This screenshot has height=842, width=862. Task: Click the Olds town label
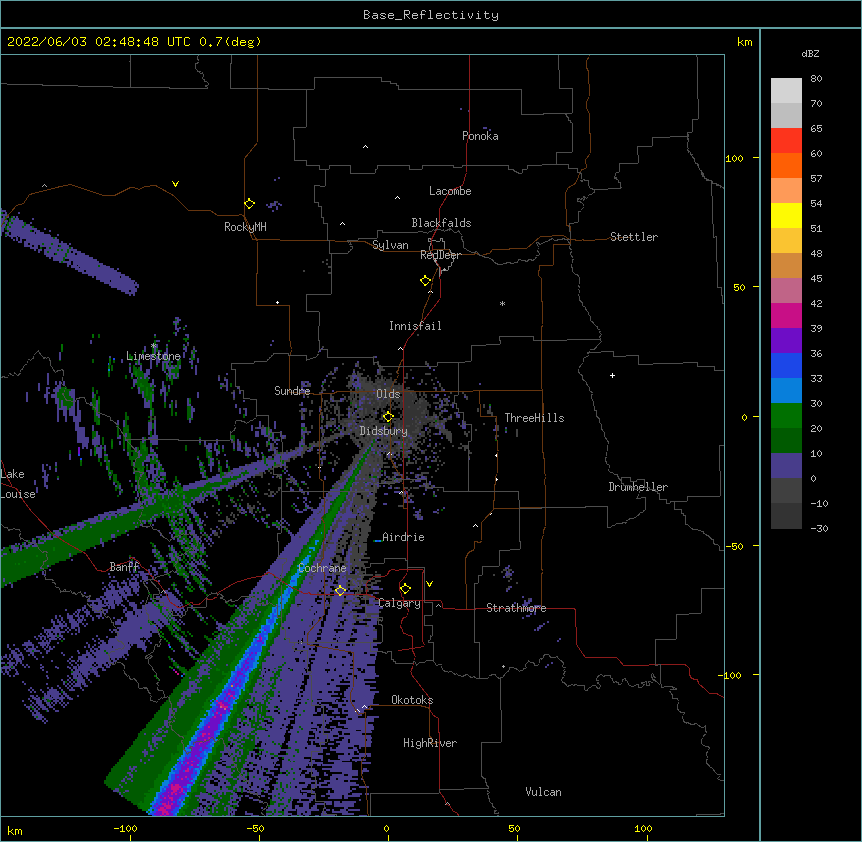point(388,394)
